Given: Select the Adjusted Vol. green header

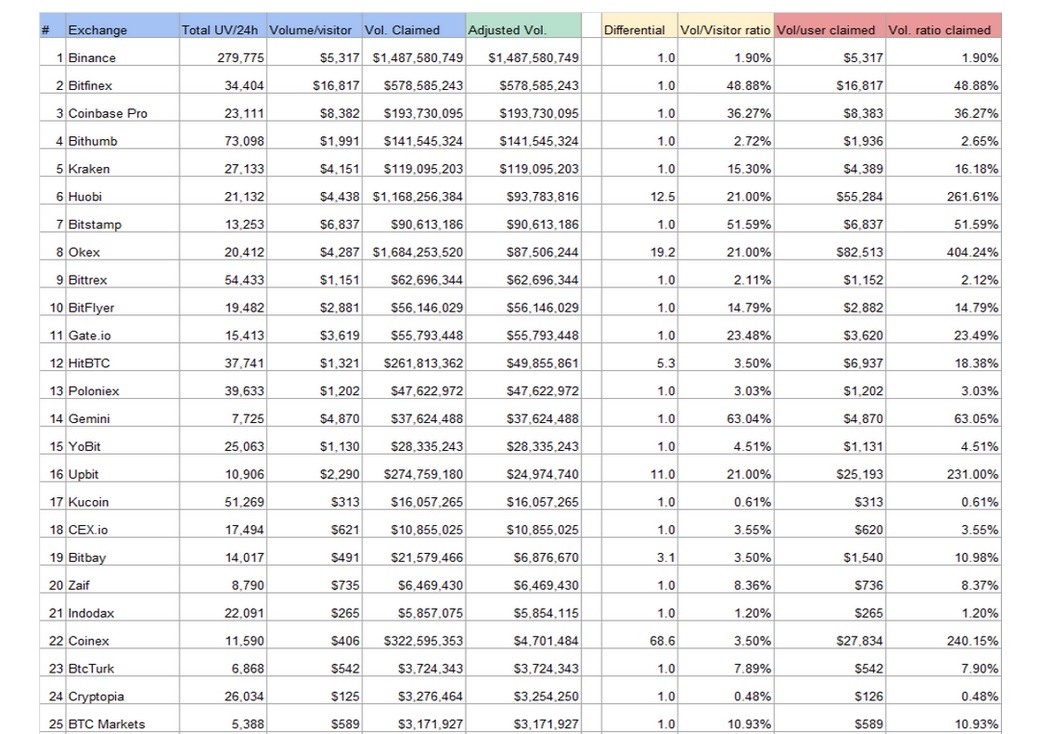Looking at the screenshot, I should (523, 25).
